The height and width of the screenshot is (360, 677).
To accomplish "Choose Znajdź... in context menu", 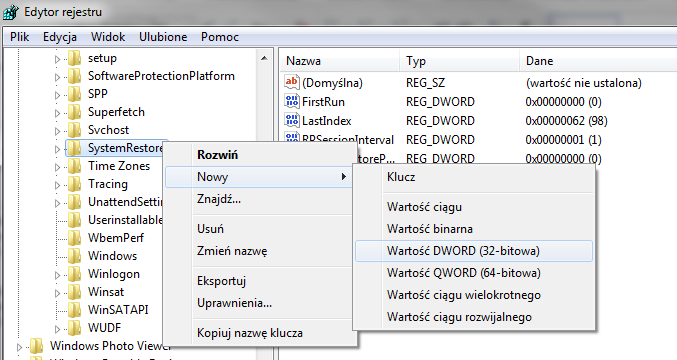I will coord(260,199).
